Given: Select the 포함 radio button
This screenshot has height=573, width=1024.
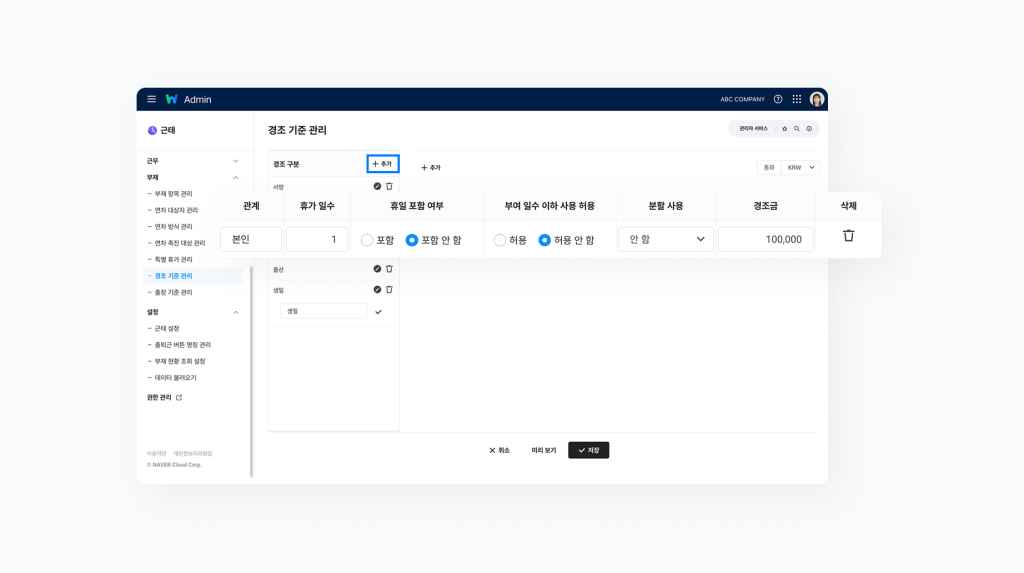Looking at the screenshot, I should (x=367, y=240).
